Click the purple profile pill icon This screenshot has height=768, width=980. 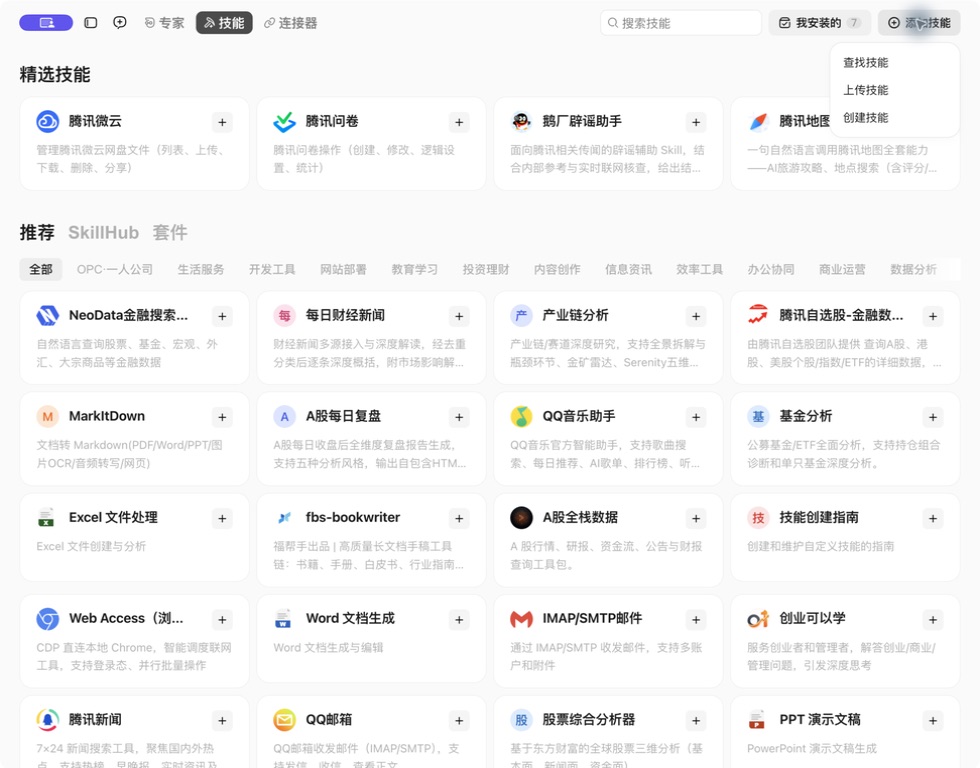[46, 23]
